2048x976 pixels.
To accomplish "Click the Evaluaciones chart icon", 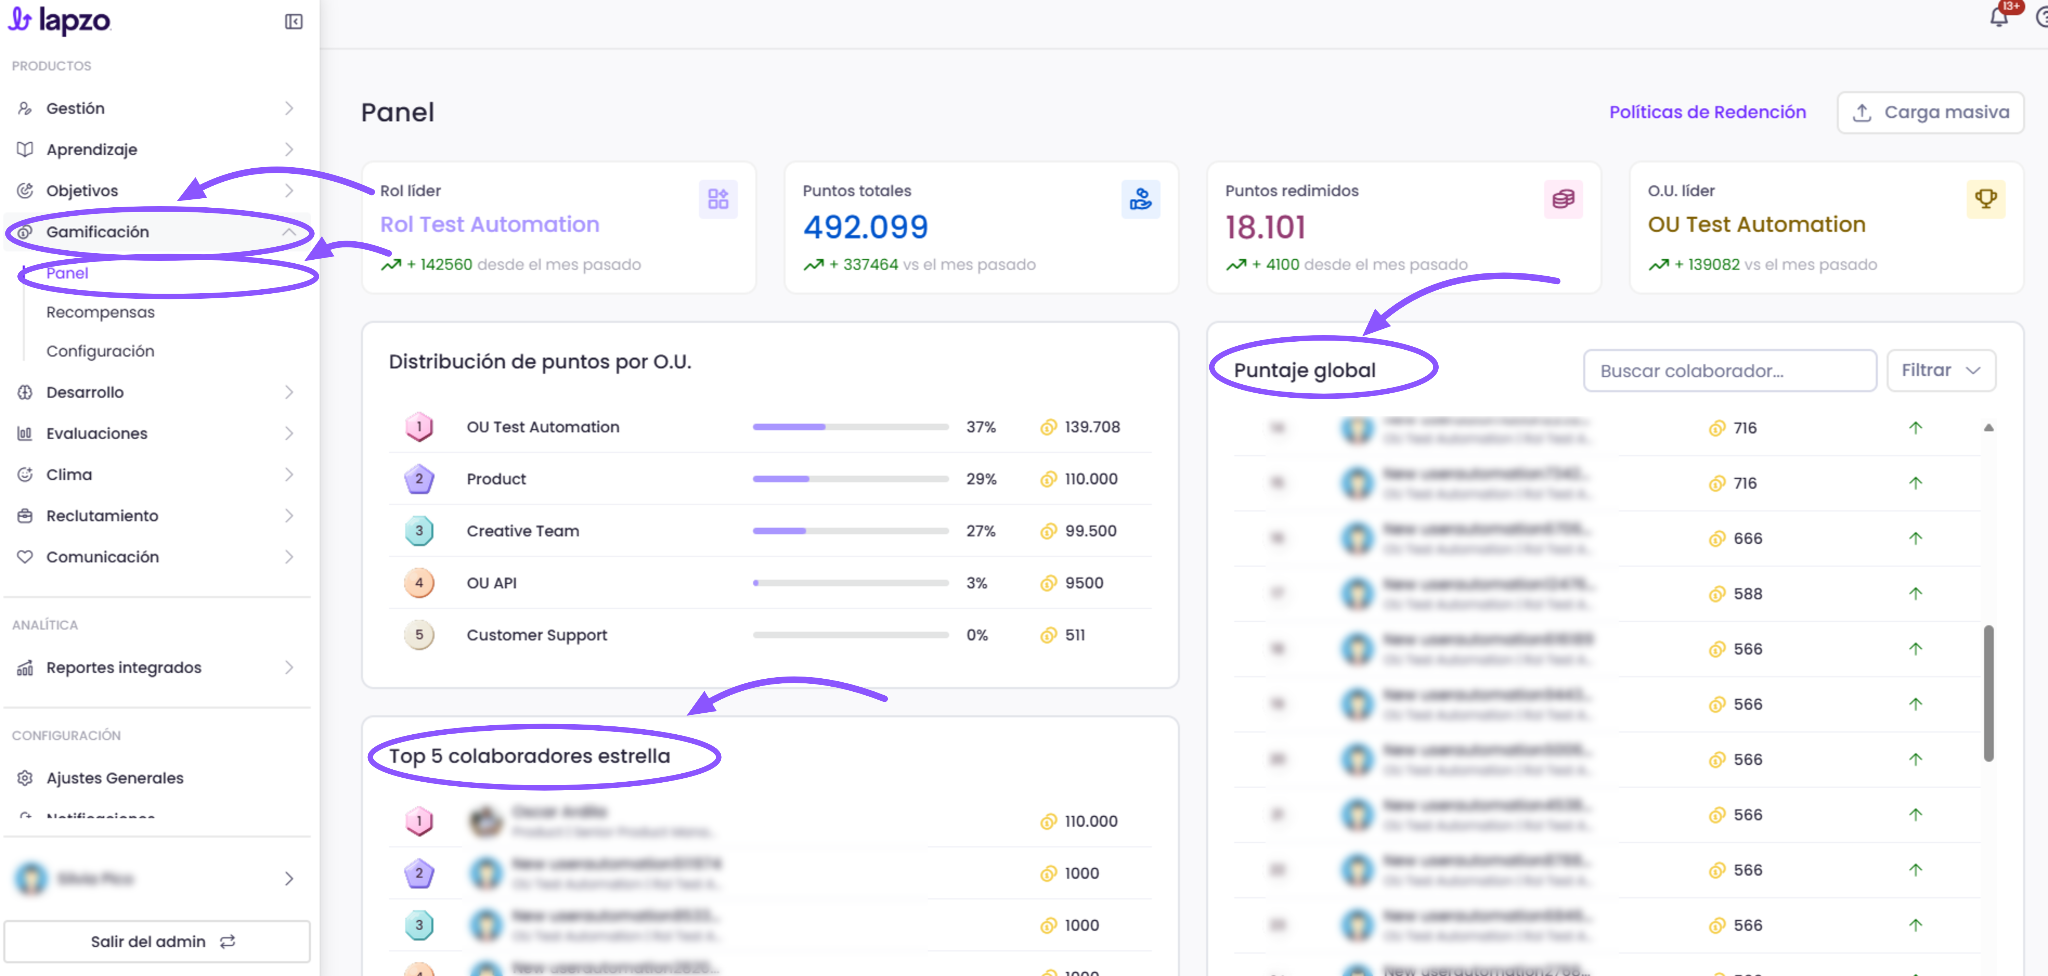I will (x=25, y=433).
